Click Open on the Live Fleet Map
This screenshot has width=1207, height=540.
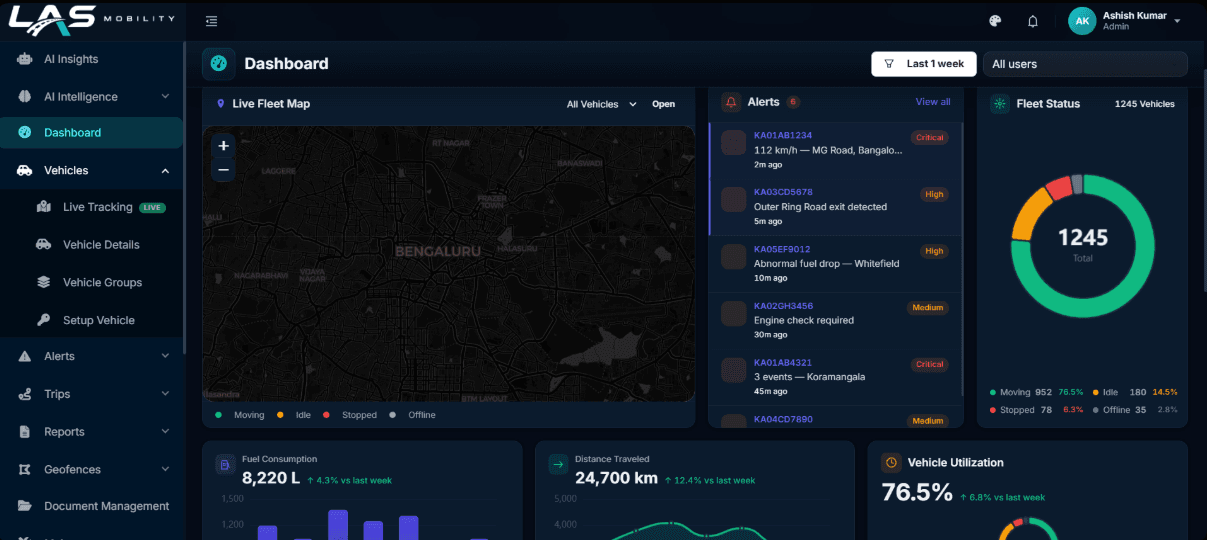(x=664, y=104)
